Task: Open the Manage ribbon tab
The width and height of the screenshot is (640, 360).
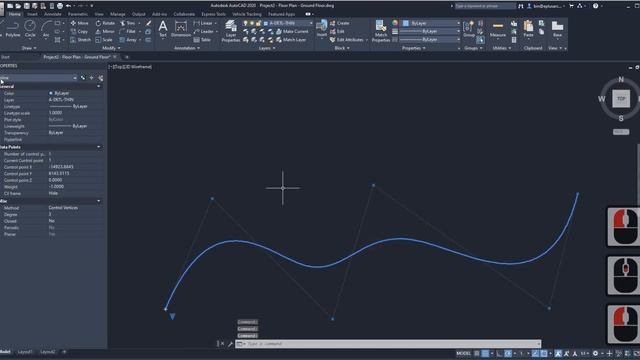Action: (x=118, y=14)
